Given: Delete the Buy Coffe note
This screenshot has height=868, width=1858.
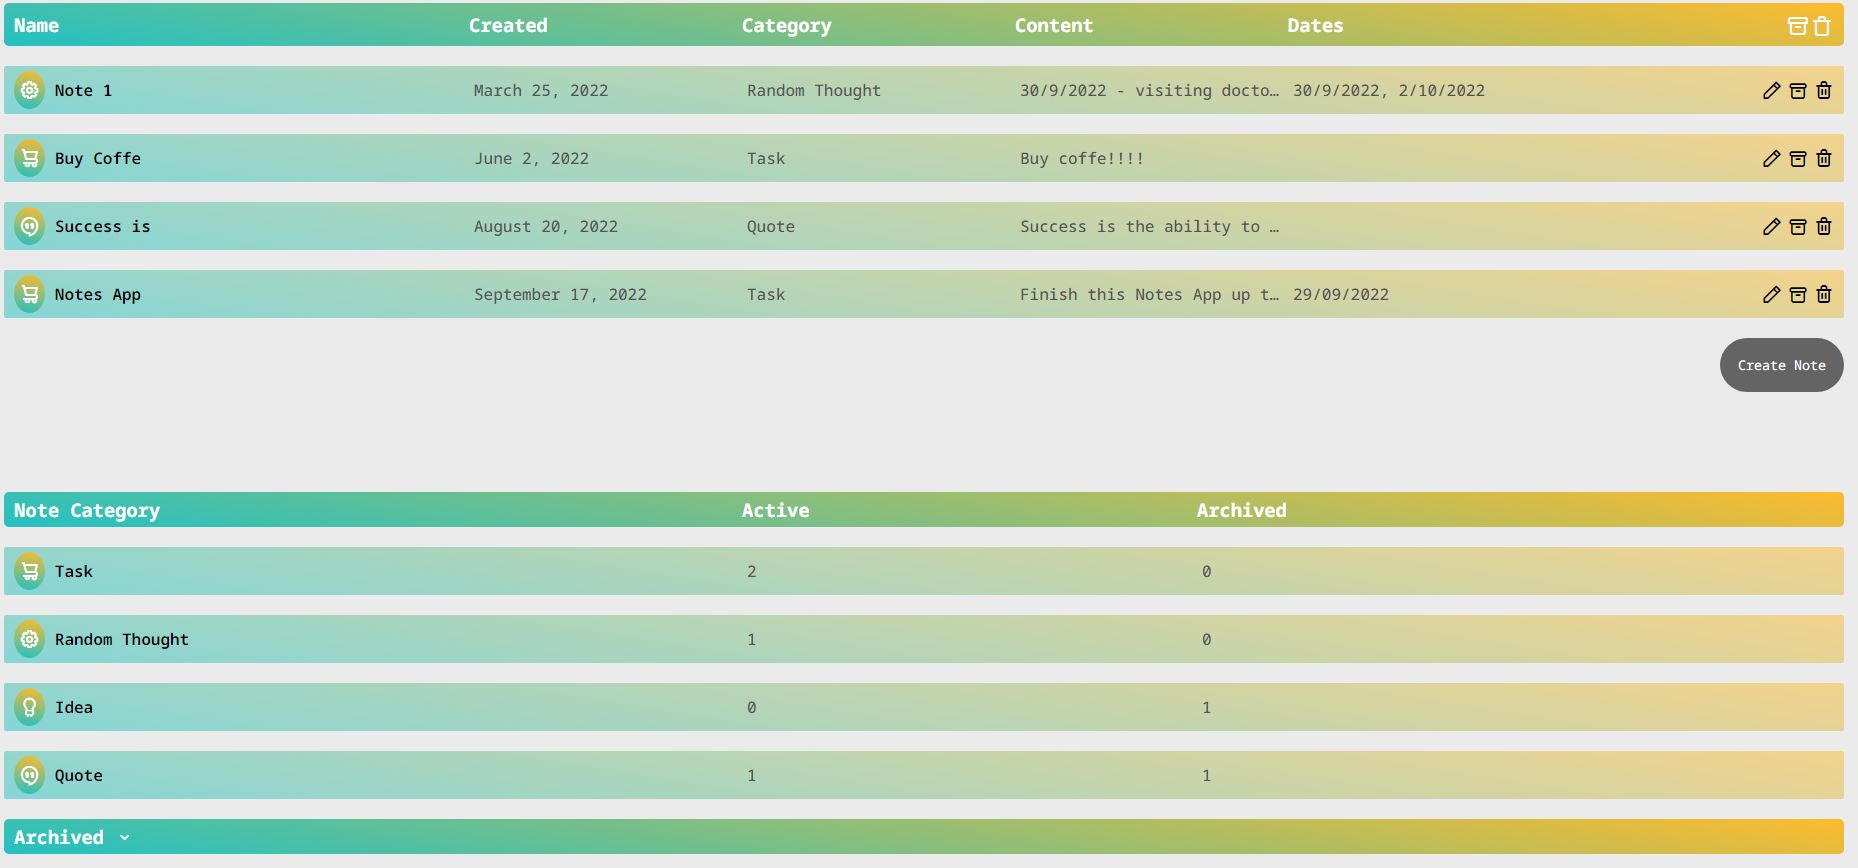Looking at the screenshot, I should coord(1823,159).
